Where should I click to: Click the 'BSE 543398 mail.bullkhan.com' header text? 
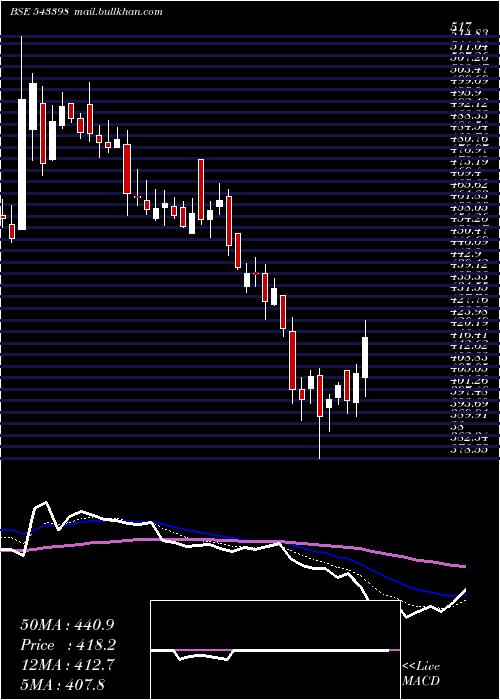pos(86,12)
